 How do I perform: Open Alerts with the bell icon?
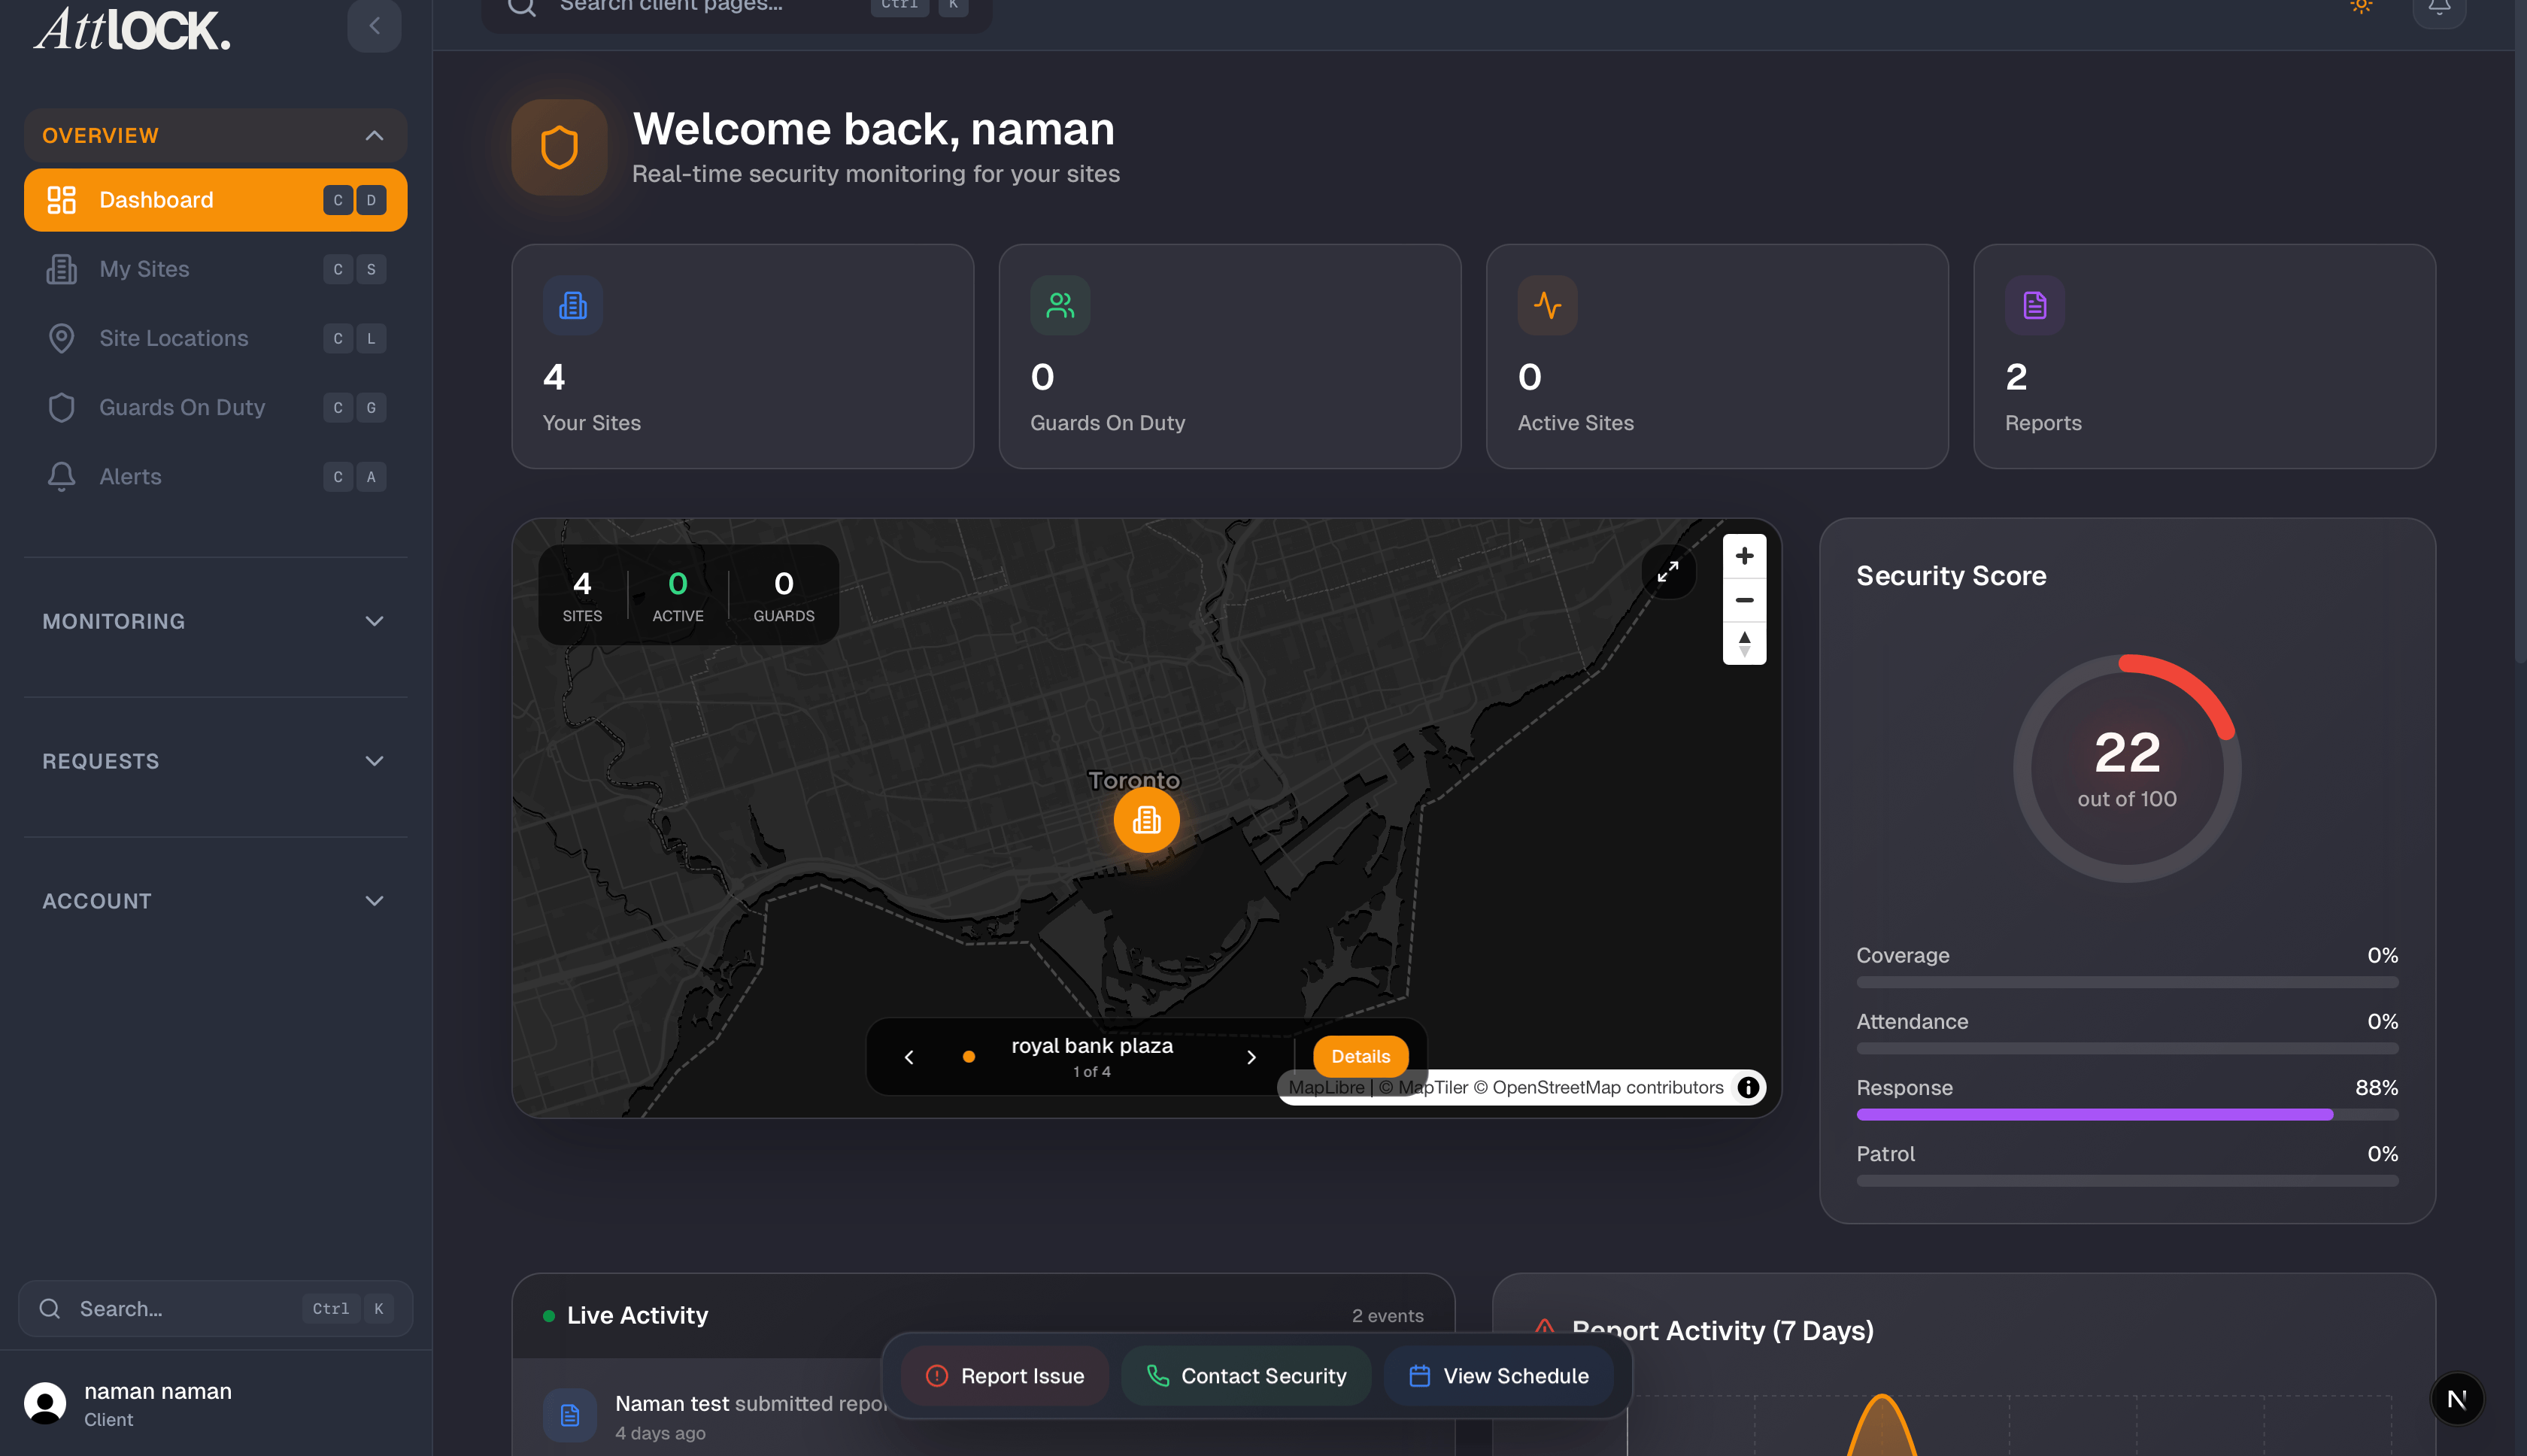coord(61,476)
